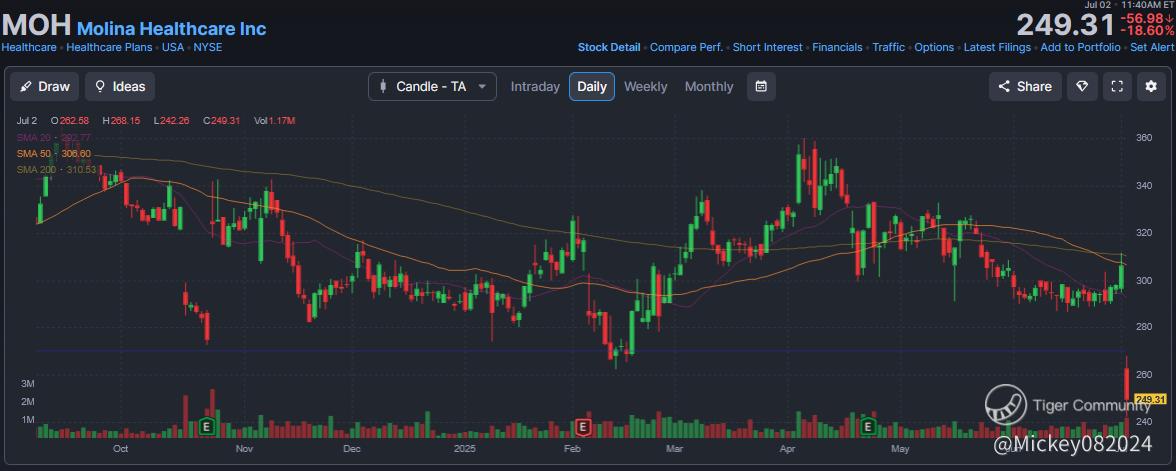Open chart settings gear
The image size is (1176, 471).
pos(1151,86)
